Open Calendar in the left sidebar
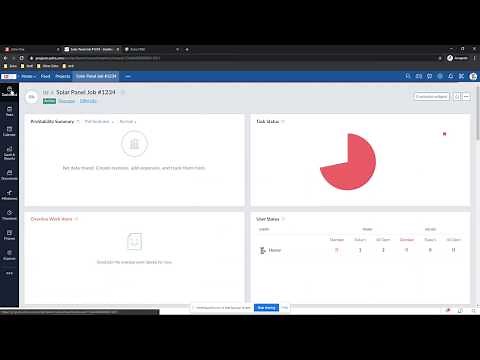This screenshot has width=480, height=360. coord(9,131)
